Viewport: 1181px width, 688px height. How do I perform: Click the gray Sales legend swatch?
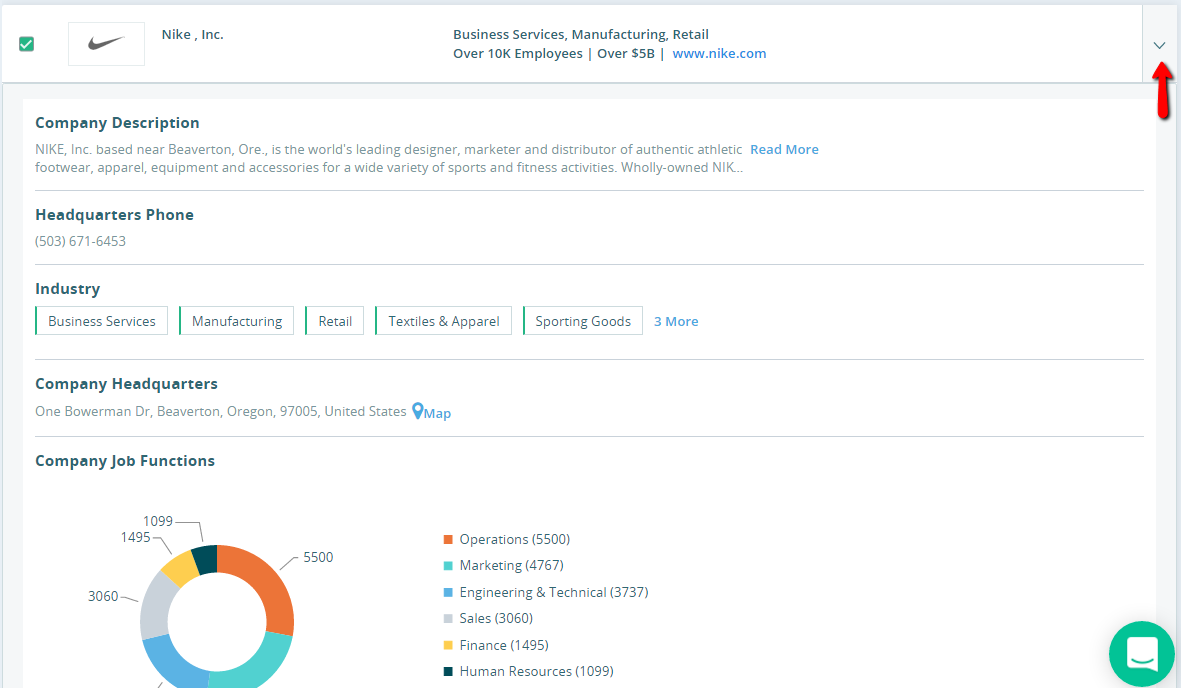click(x=448, y=619)
